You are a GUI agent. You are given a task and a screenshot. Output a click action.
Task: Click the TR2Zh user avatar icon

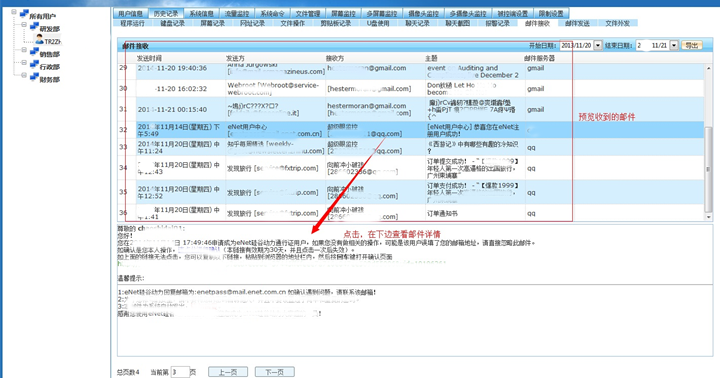pyautogui.click(x=40, y=39)
